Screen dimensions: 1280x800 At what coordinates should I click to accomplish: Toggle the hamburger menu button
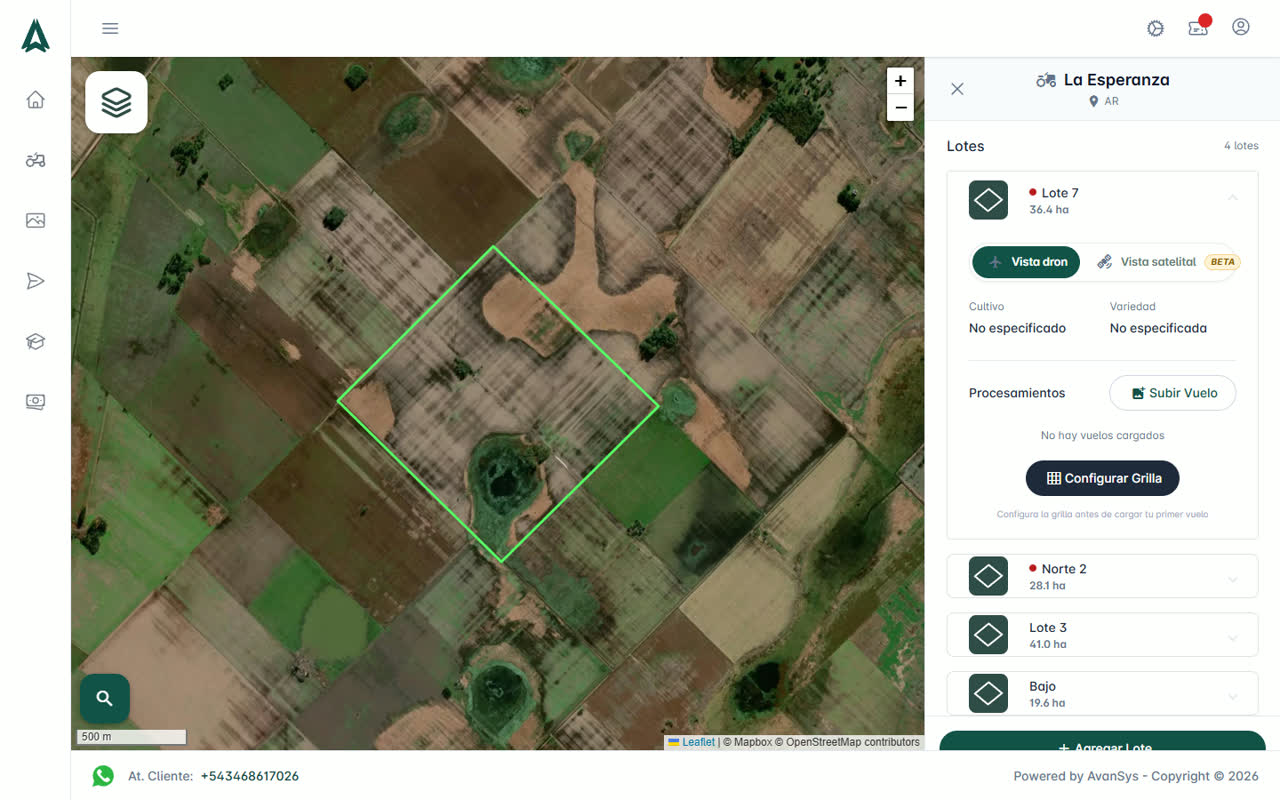(x=110, y=28)
